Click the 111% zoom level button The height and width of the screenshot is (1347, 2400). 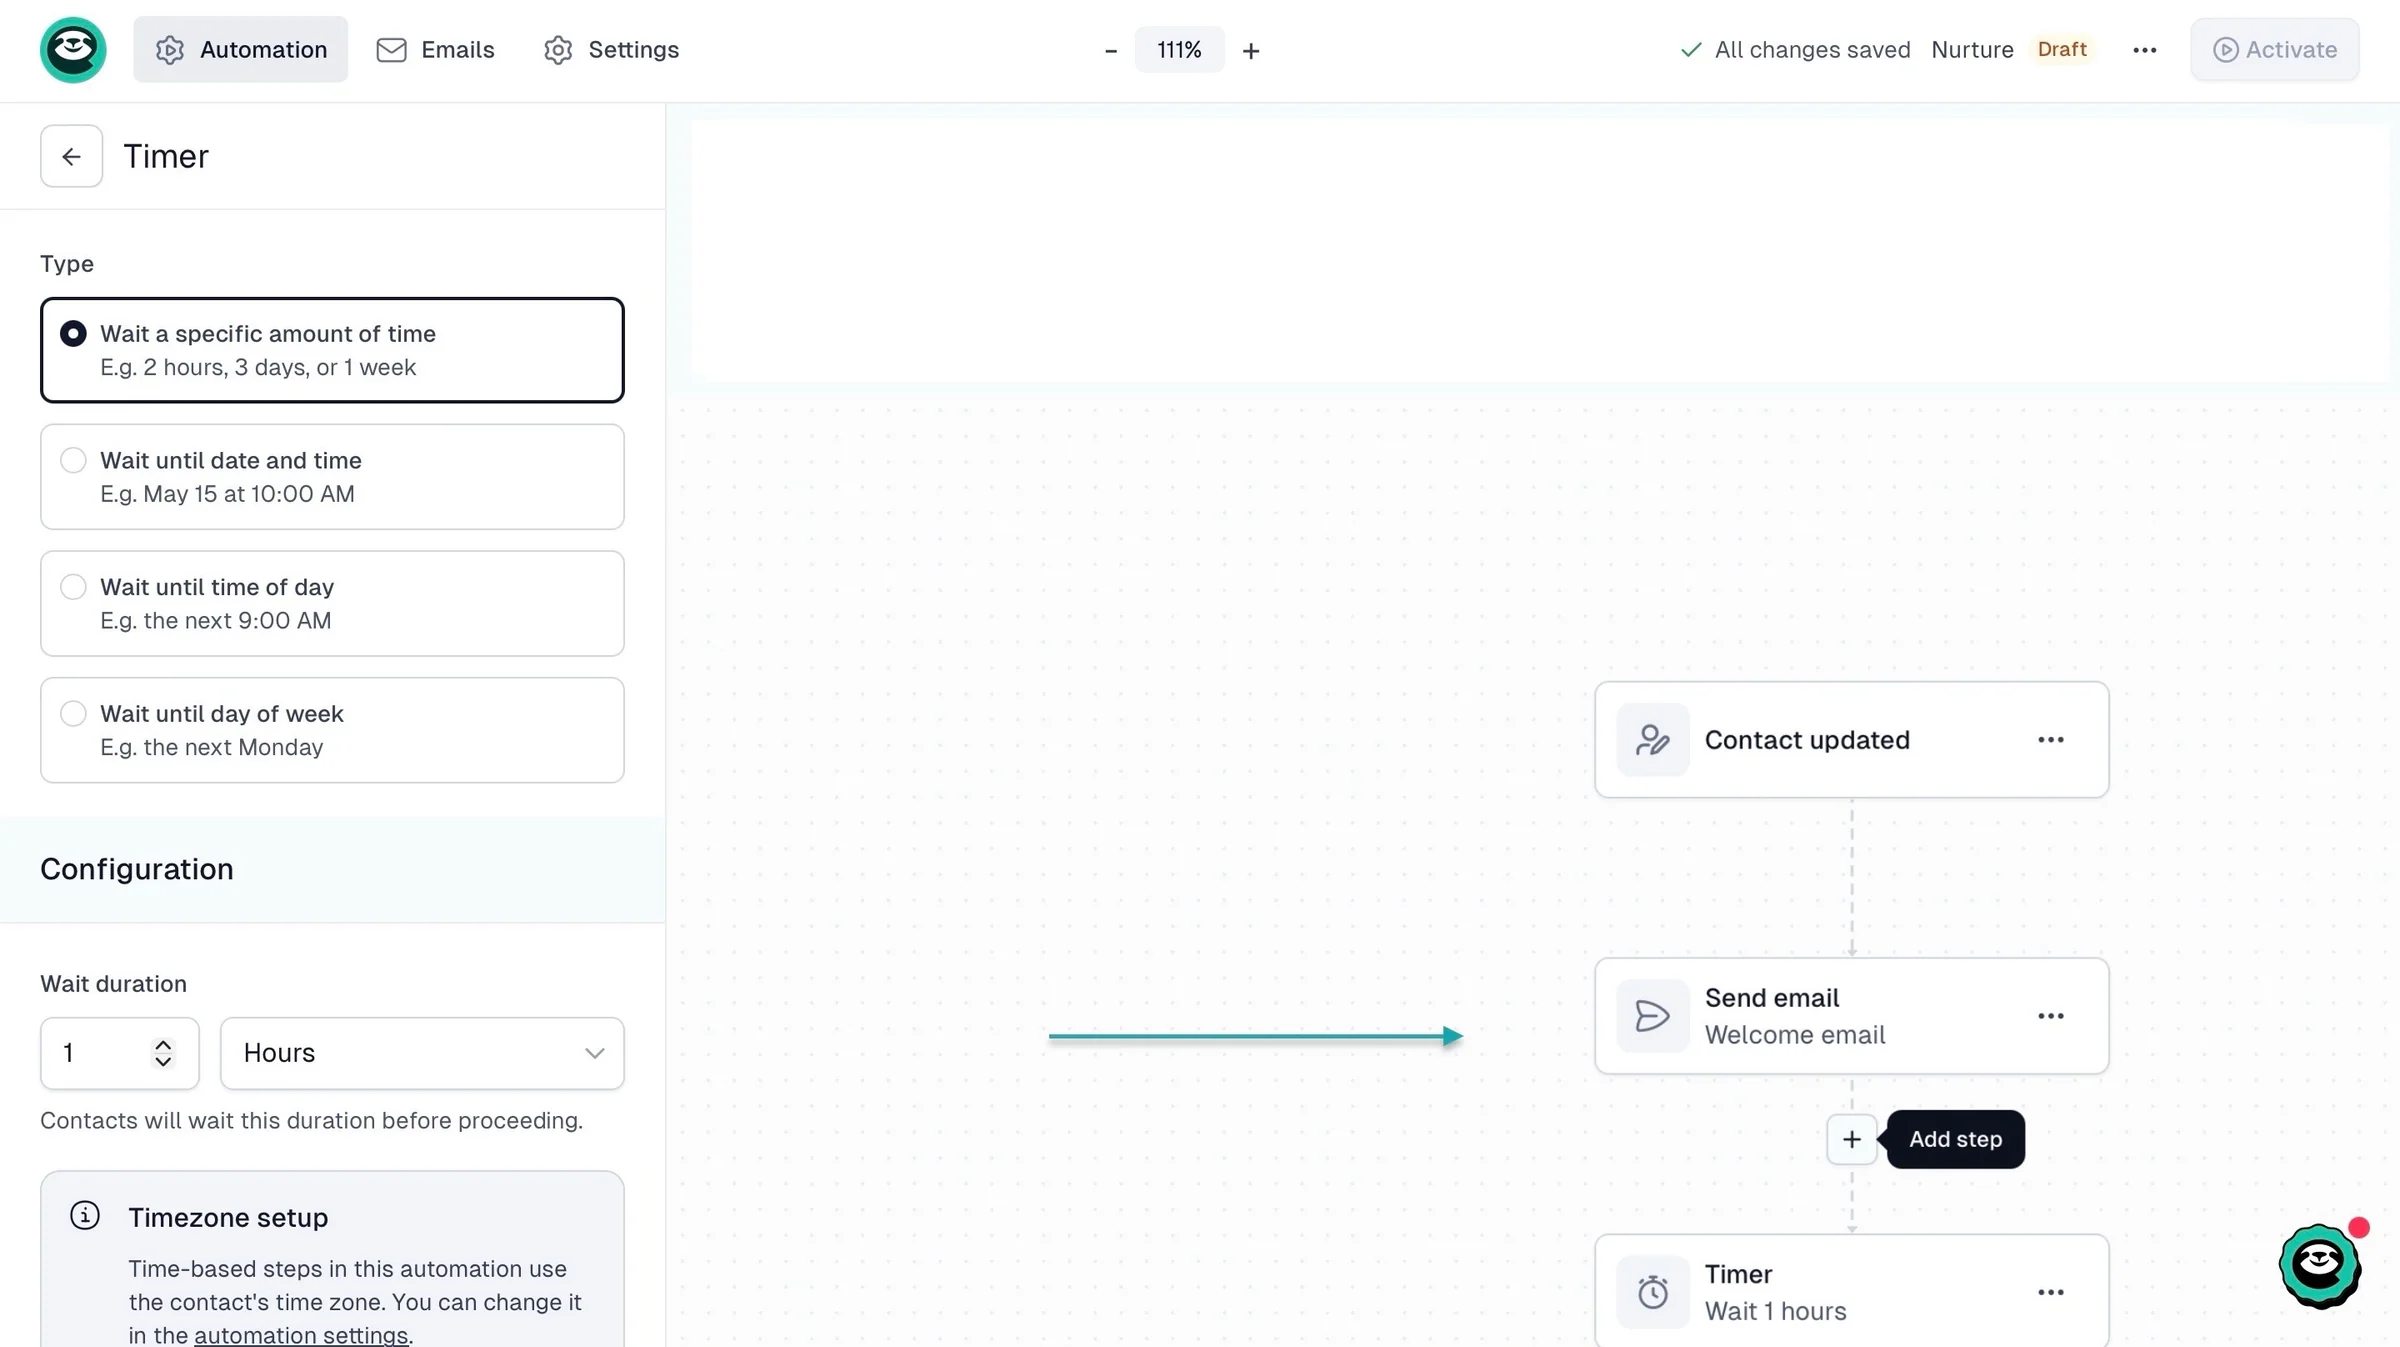[x=1179, y=50]
